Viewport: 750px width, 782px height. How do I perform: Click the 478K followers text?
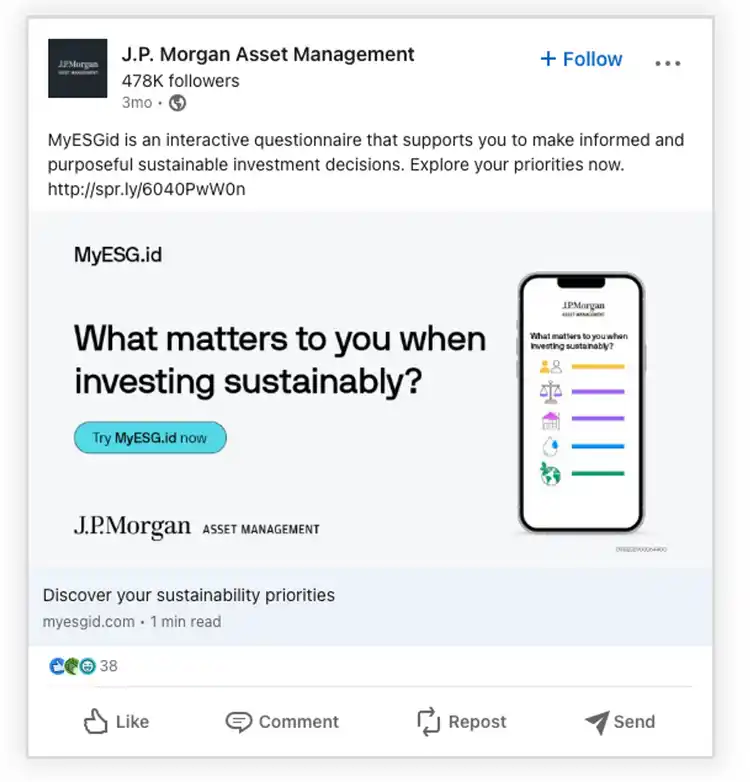point(180,81)
